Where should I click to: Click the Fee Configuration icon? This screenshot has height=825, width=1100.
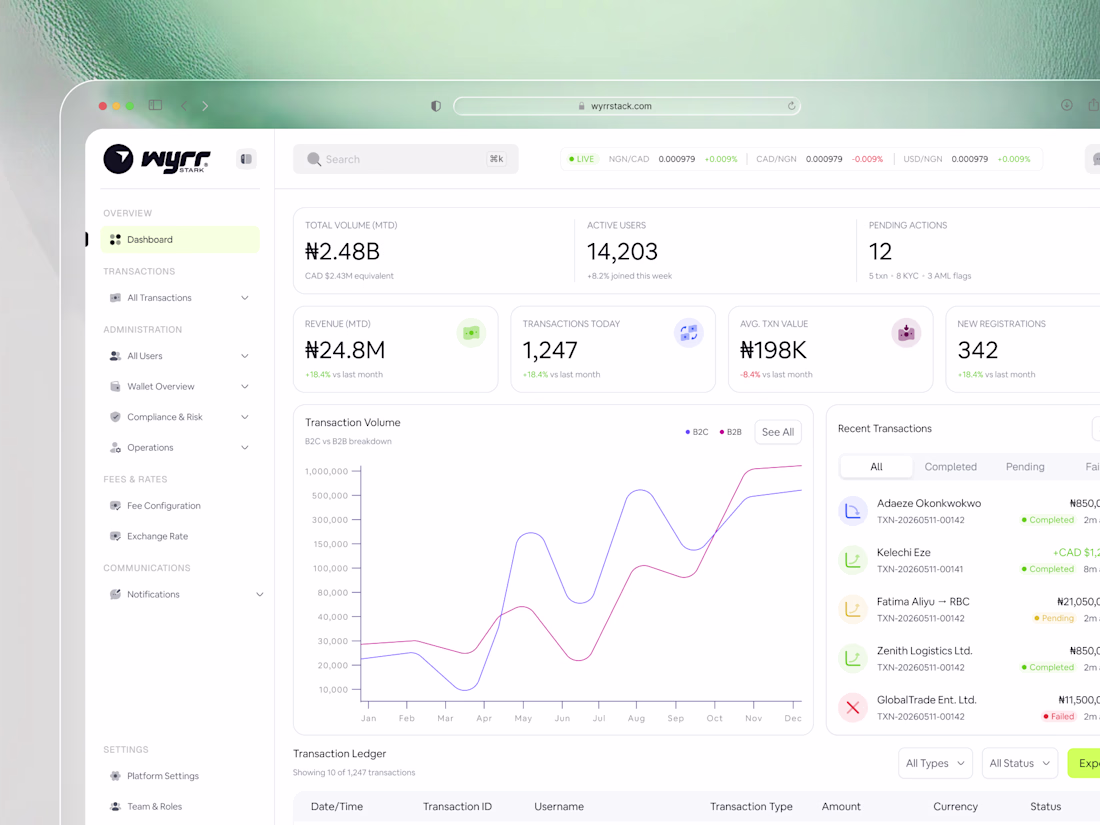(115, 506)
